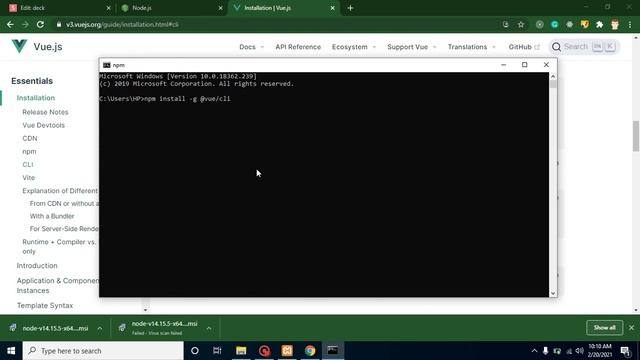Viewport: 640px width, 360px height.
Task: Open Installation sidebar link
Action: (36, 98)
